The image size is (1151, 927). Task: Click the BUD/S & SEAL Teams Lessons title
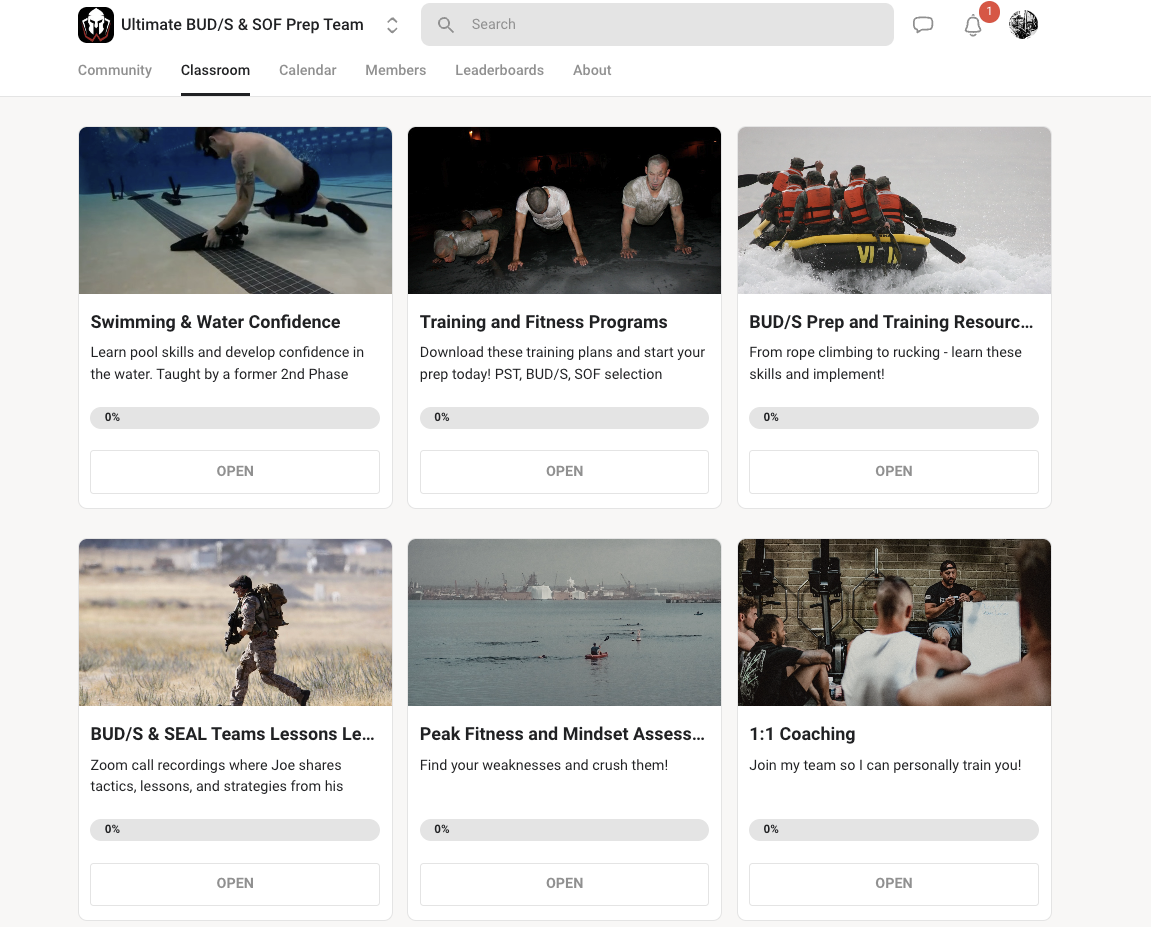point(233,734)
